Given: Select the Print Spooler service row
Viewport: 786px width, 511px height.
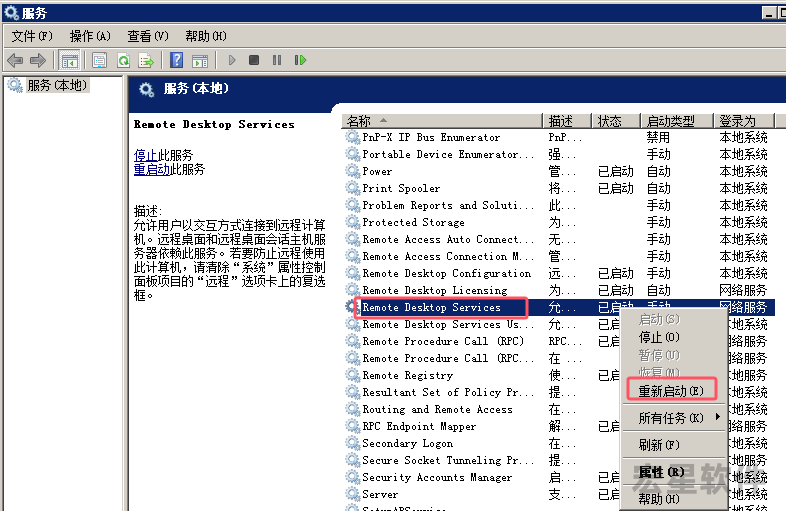Looking at the screenshot, I should [x=401, y=188].
